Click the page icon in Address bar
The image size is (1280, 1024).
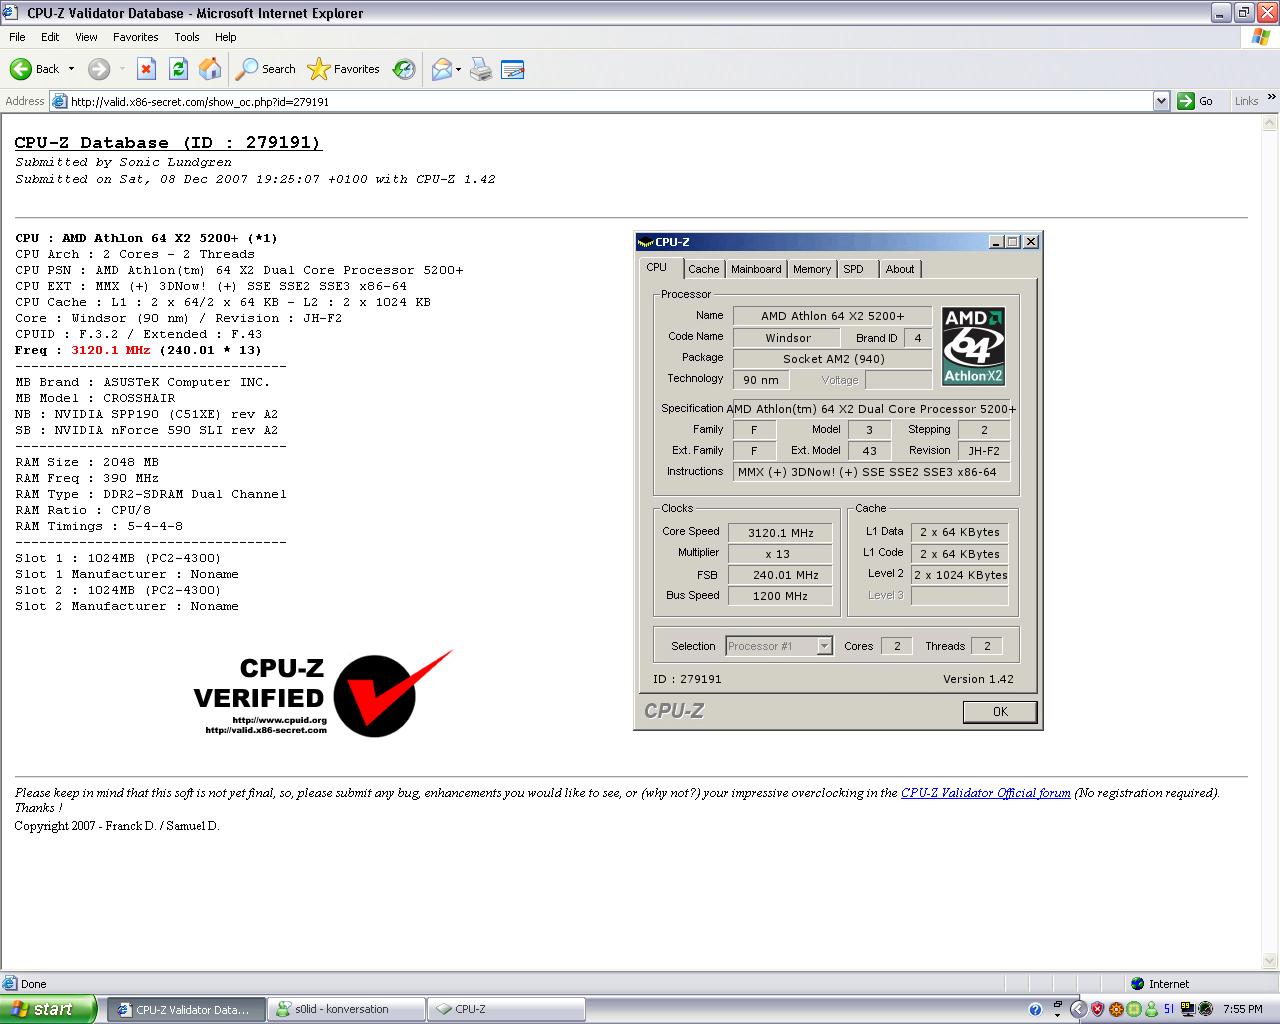tap(59, 101)
